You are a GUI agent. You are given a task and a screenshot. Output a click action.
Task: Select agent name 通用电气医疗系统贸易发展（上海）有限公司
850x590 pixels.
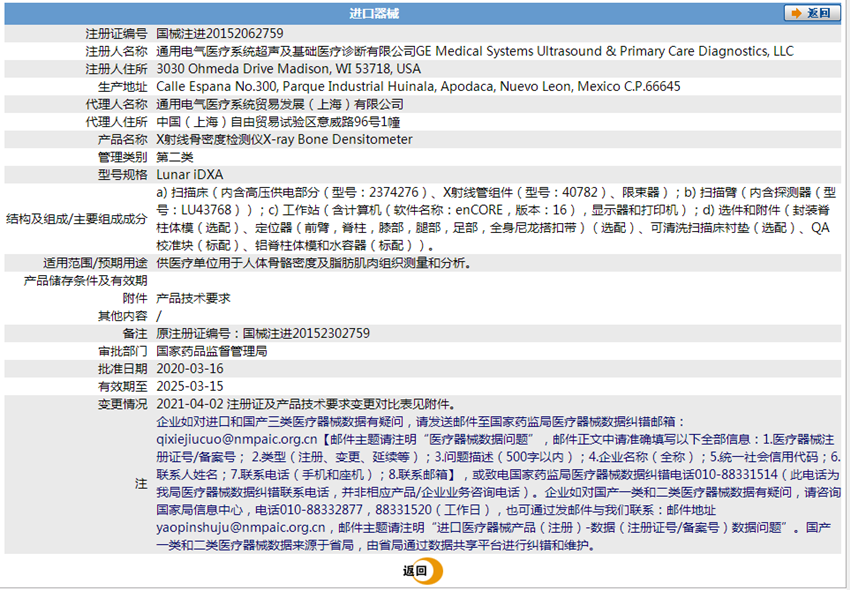pyautogui.click(x=280, y=104)
